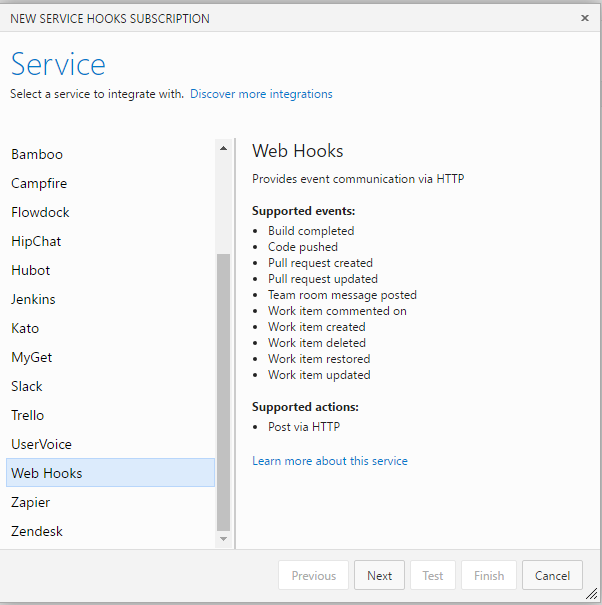Screen dimensions: 602x605
Task: Close the New Service Hooks Subscription dialog
Action: [x=585, y=18]
